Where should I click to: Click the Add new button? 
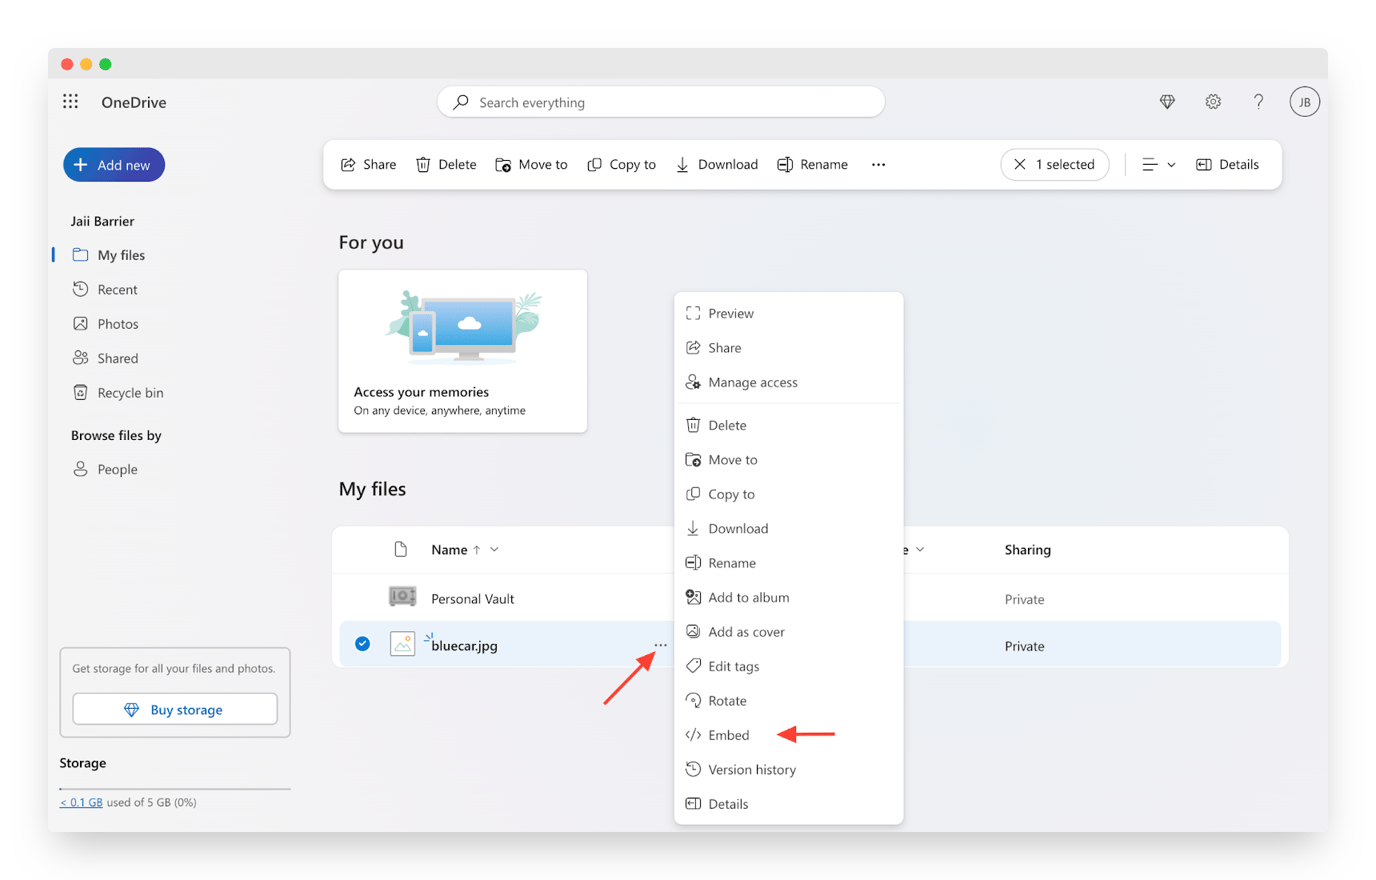point(114,164)
